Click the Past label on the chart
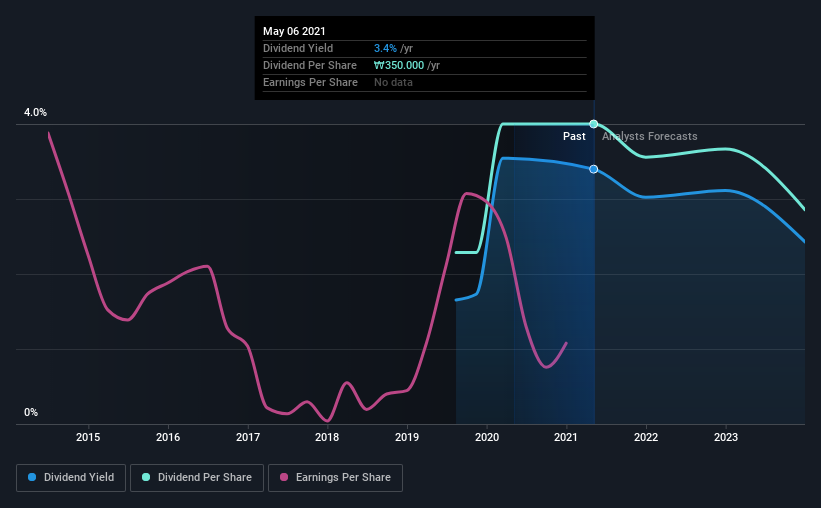Viewport: 821px width, 508px height. [574, 136]
